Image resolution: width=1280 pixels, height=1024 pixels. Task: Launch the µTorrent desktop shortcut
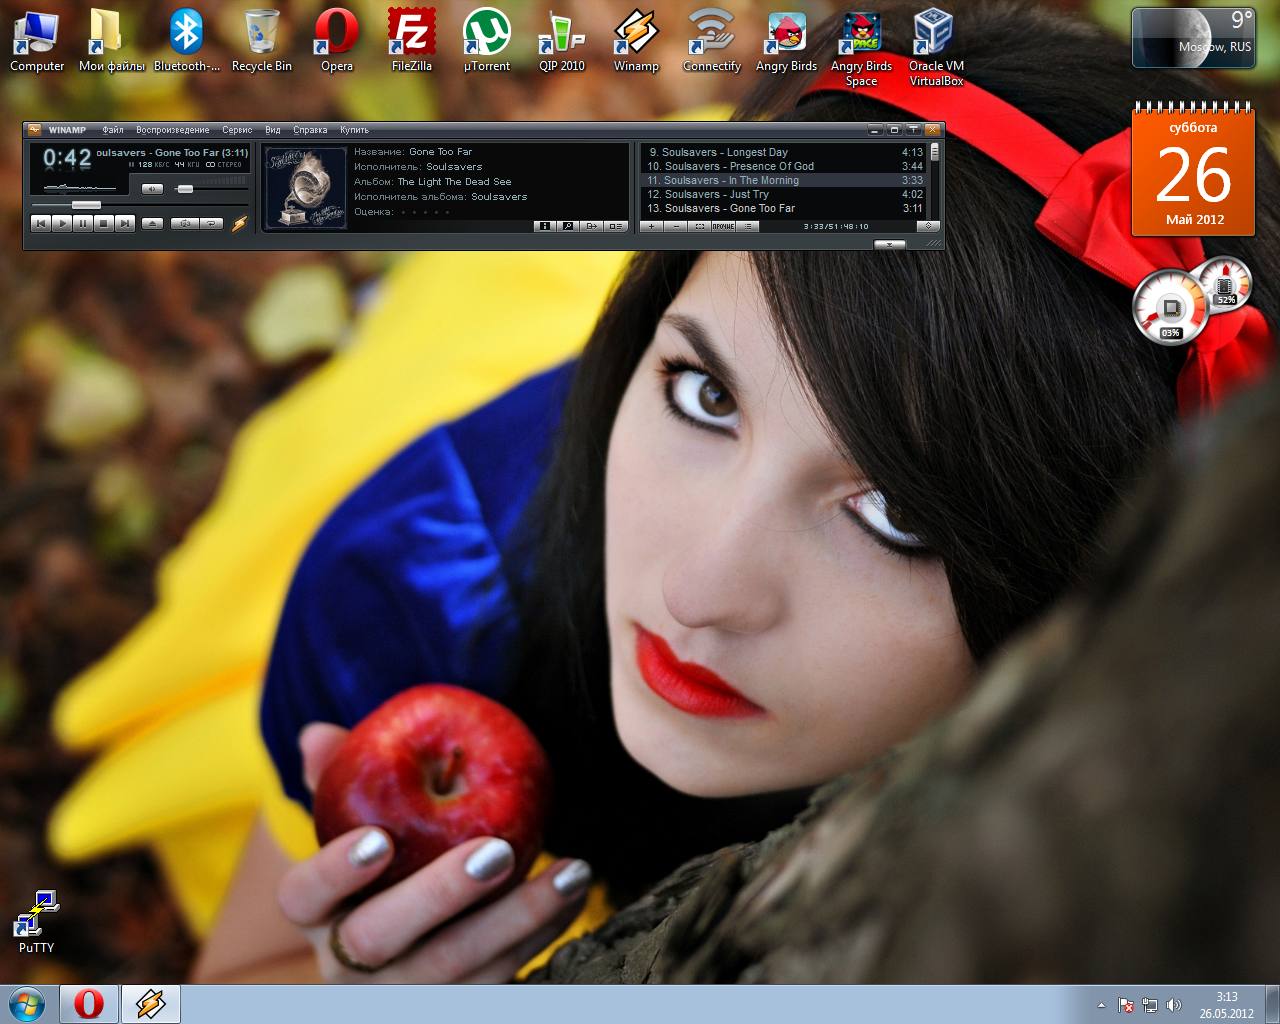pyautogui.click(x=487, y=42)
